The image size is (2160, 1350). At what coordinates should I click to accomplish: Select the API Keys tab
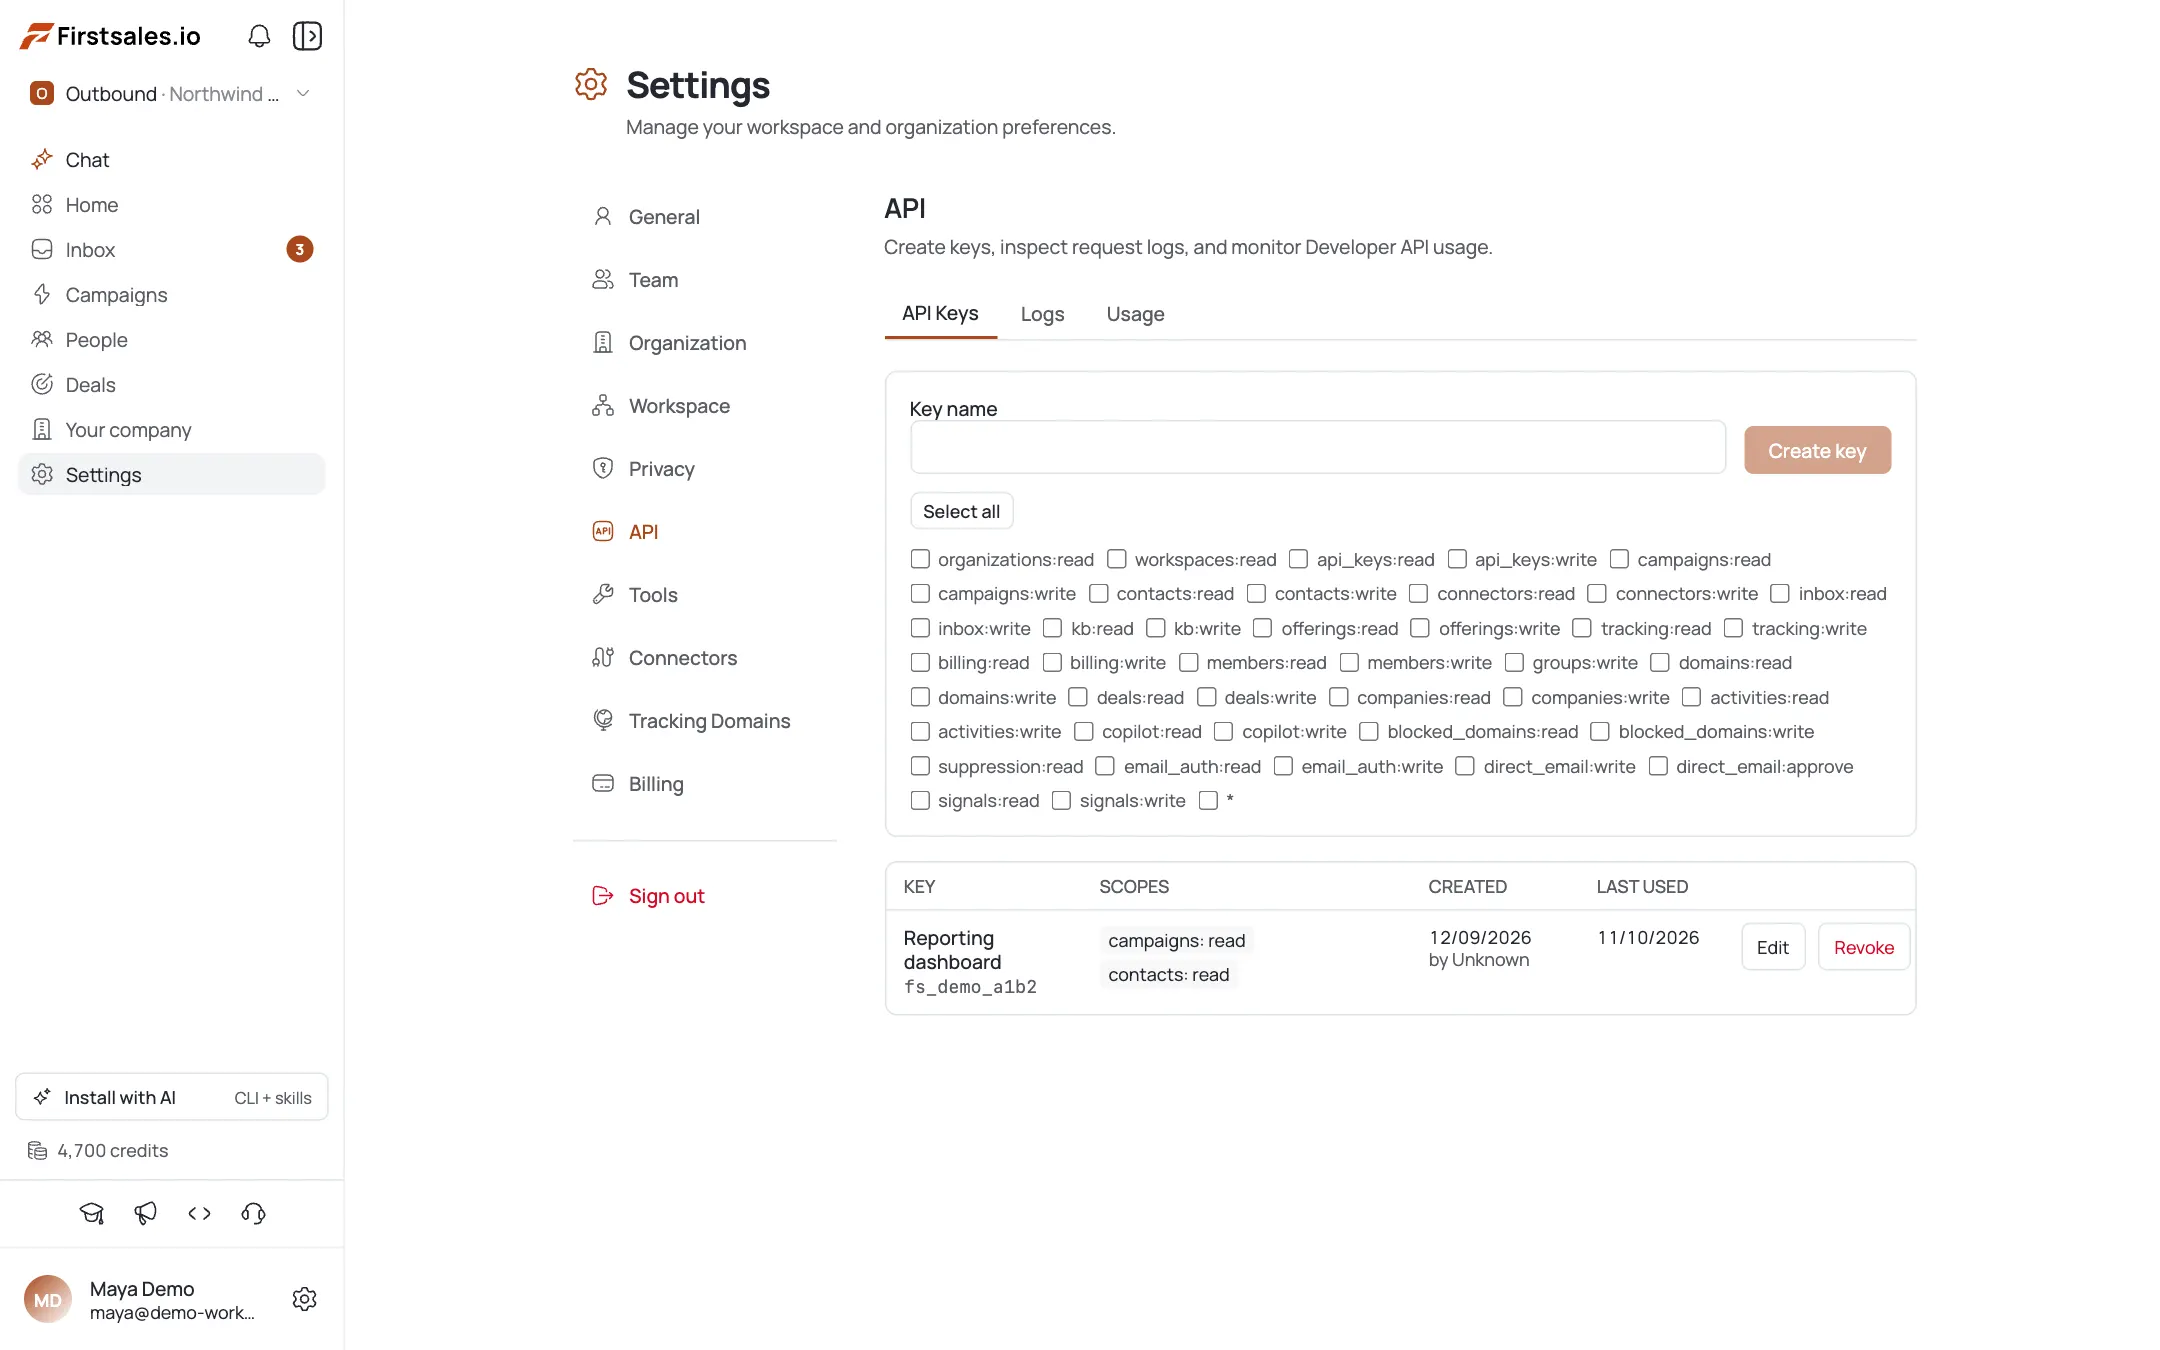point(940,314)
